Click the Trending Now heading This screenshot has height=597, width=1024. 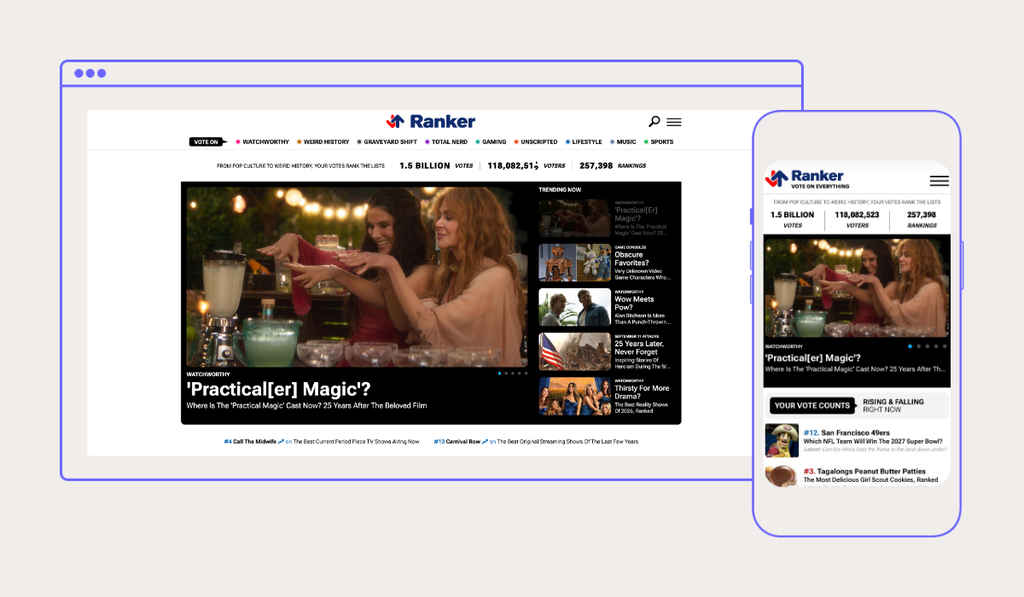click(x=560, y=190)
